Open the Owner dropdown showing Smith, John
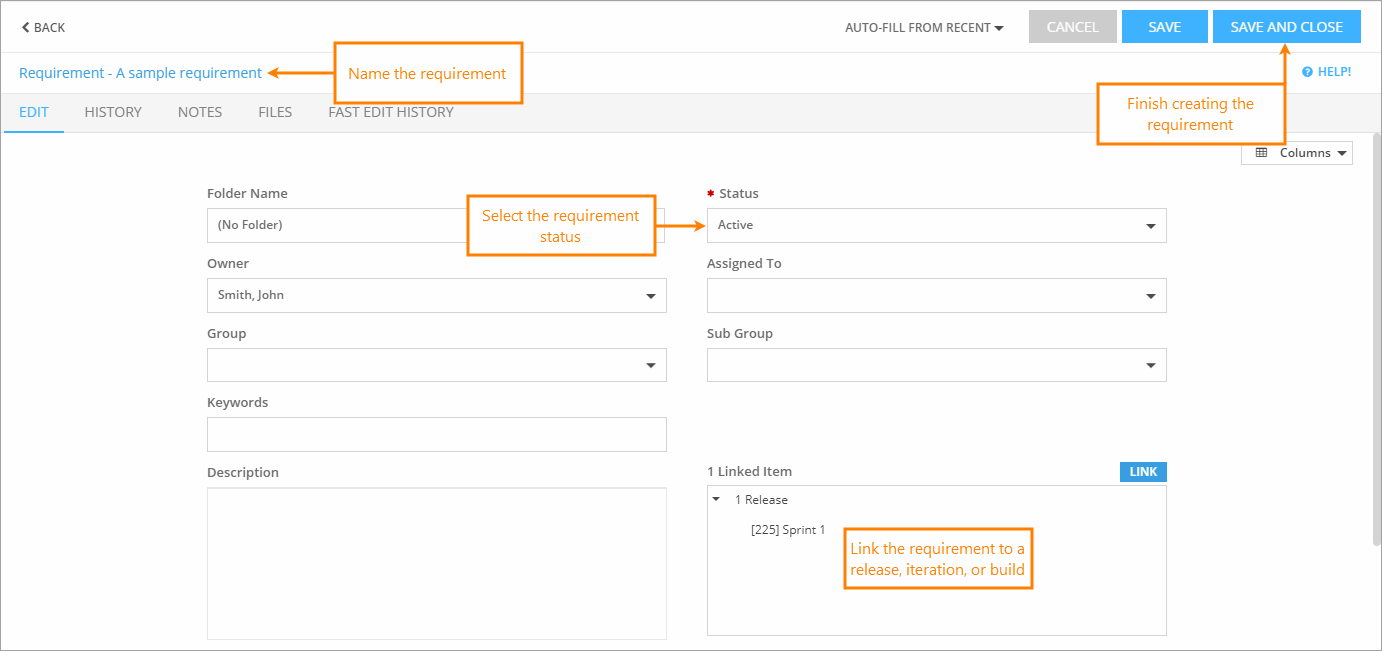 649,295
